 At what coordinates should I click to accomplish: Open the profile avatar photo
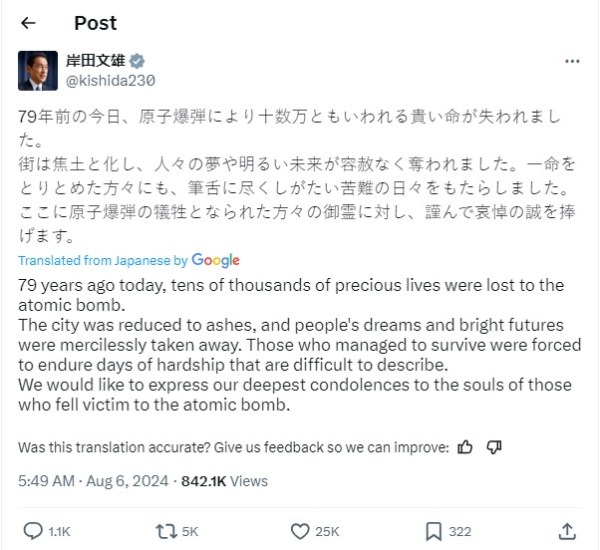38,69
